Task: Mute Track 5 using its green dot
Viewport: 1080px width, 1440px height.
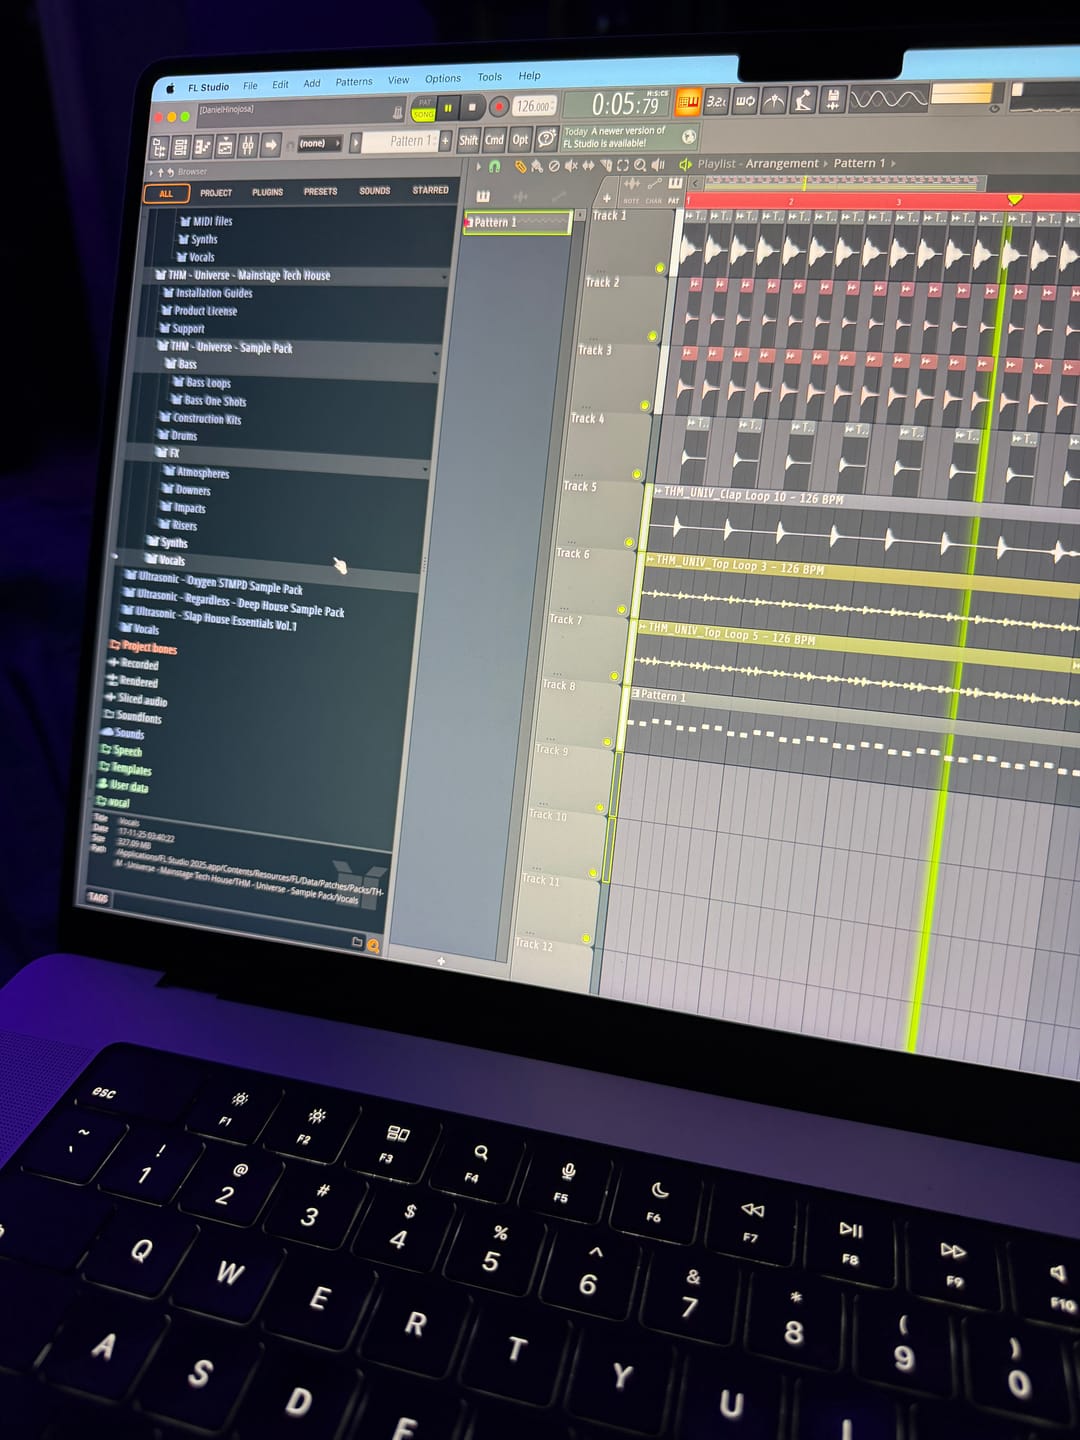Action: pos(629,543)
